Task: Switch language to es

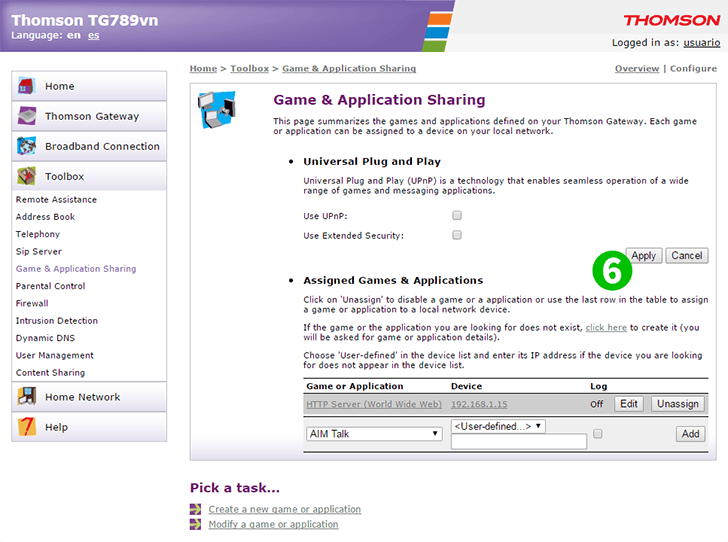Action: point(93,35)
